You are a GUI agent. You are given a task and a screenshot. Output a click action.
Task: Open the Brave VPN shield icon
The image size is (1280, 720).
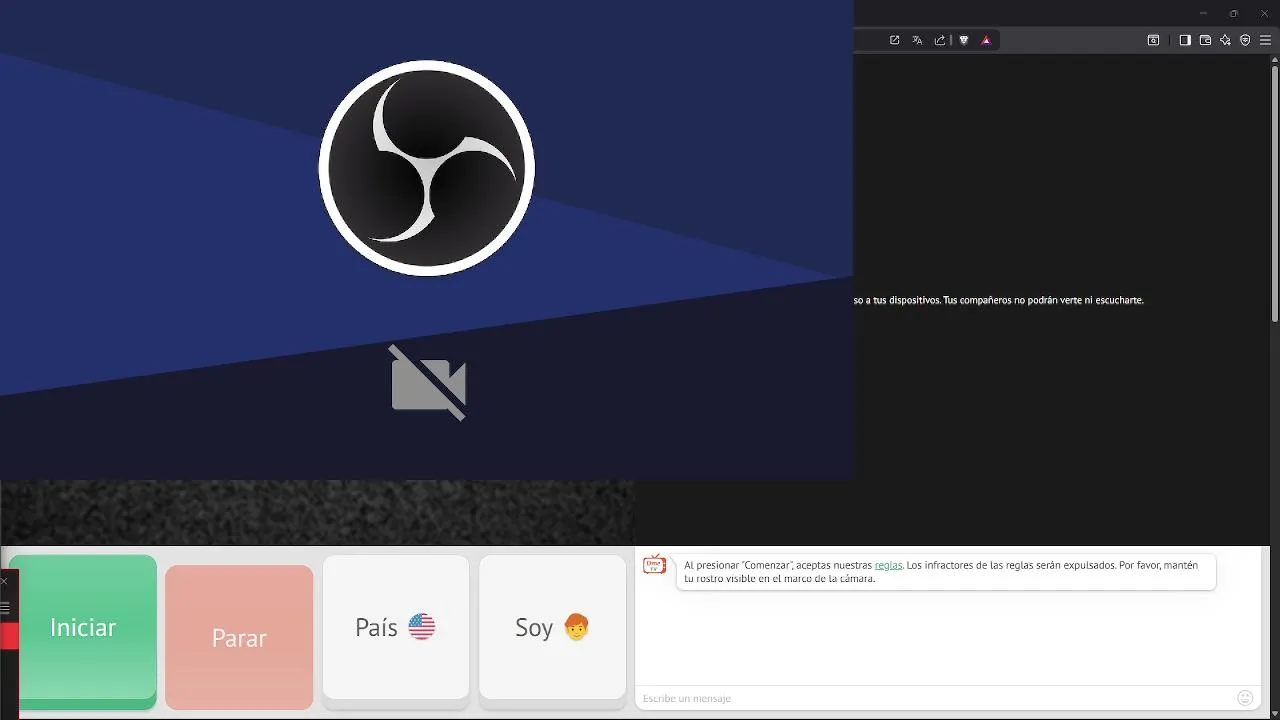click(1245, 40)
